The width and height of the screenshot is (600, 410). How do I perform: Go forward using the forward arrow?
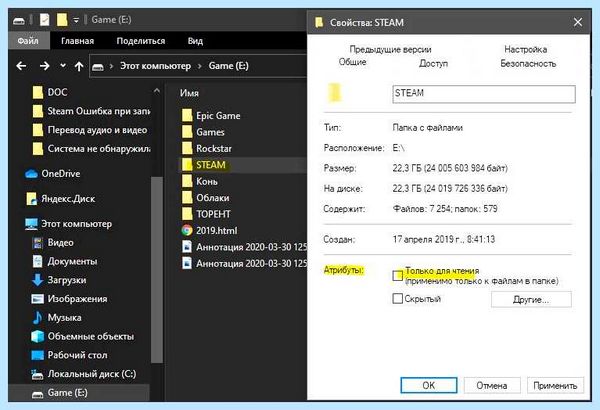point(44,66)
